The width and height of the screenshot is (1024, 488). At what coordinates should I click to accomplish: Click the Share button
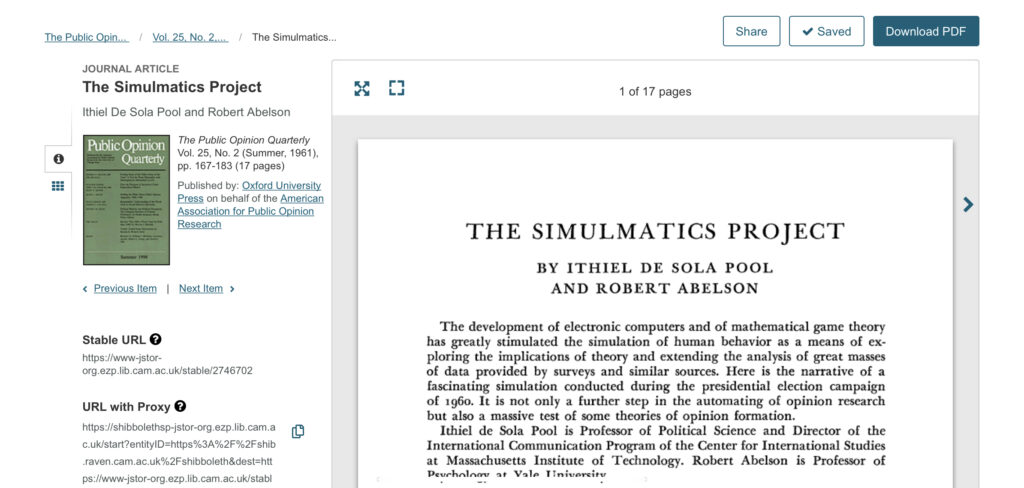[751, 31]
